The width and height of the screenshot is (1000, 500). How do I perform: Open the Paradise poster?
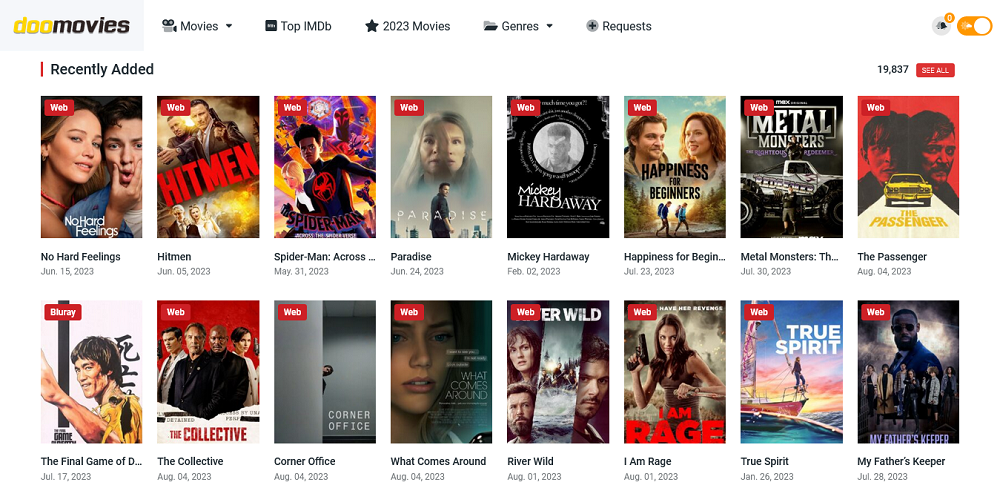click(441, 167)
